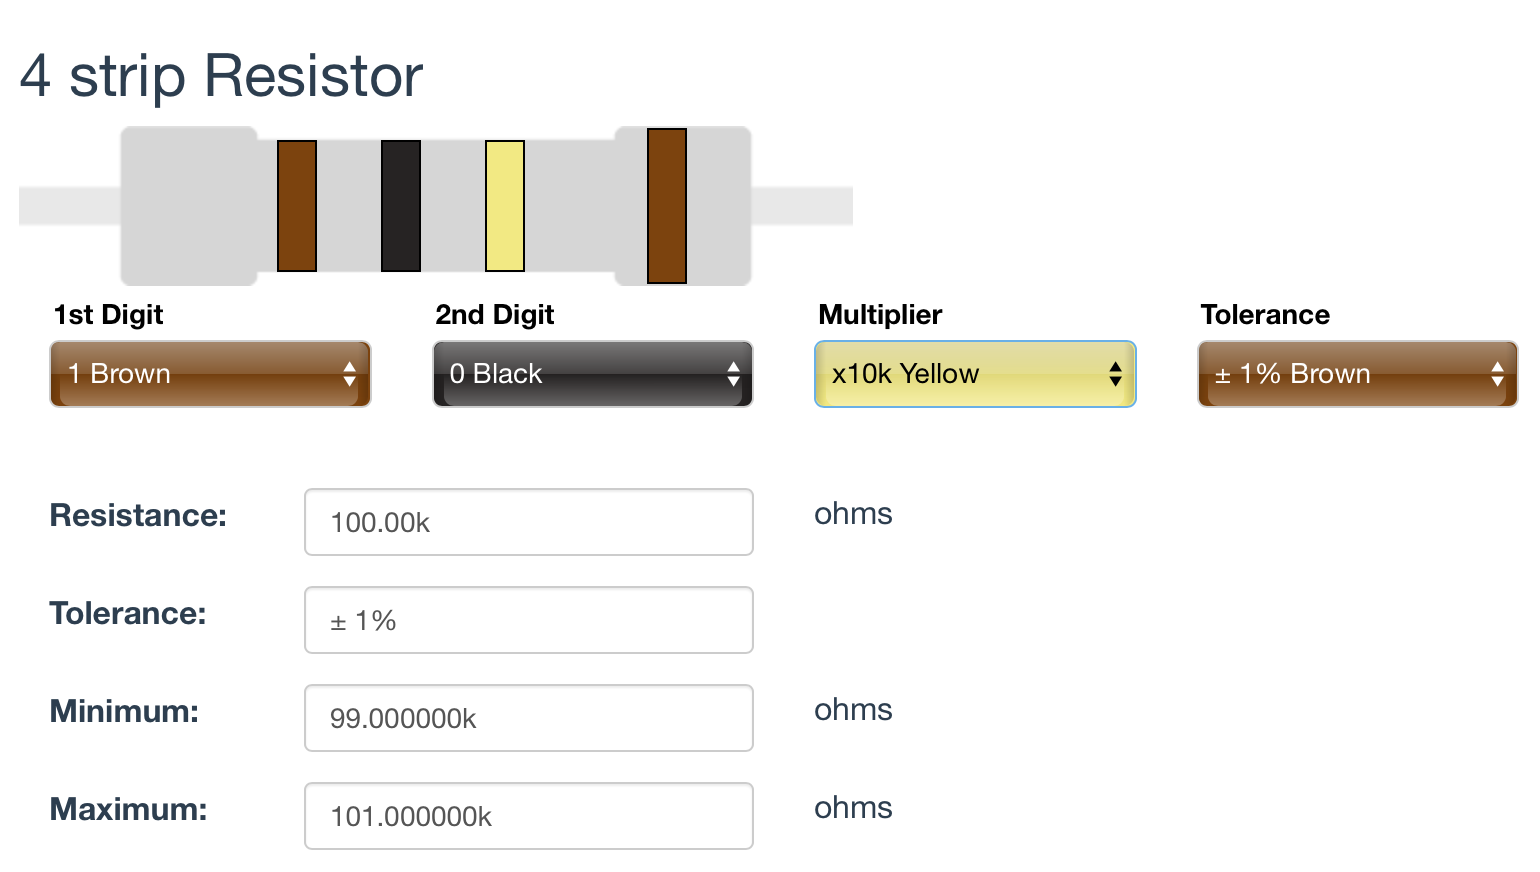Click the Maximum field showing 101.000000k

[x=529, y=816]
